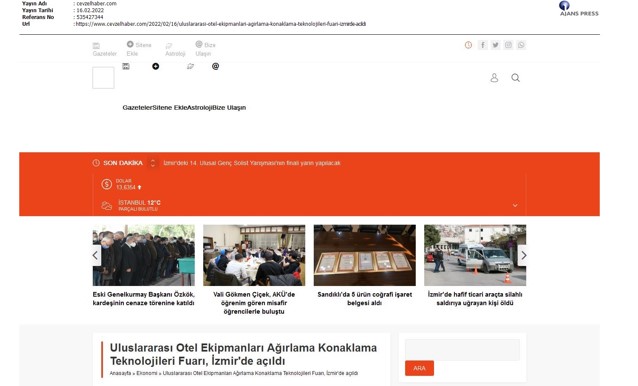Screen dimensions: 638x386
Task: Click the SON DAKİKA clock icon
Action: click(x=96, y=163)
